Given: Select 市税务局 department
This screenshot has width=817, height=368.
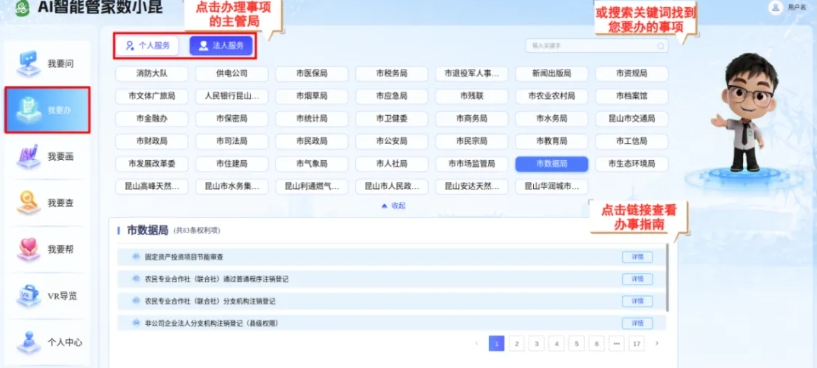Looking at the screenshot, I should [x=392, y=73].
